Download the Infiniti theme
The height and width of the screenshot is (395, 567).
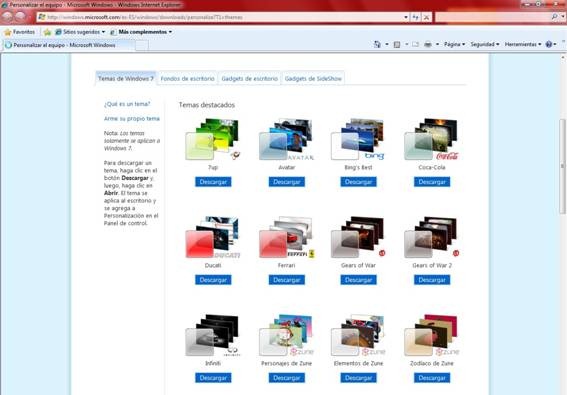coord(213,378)
